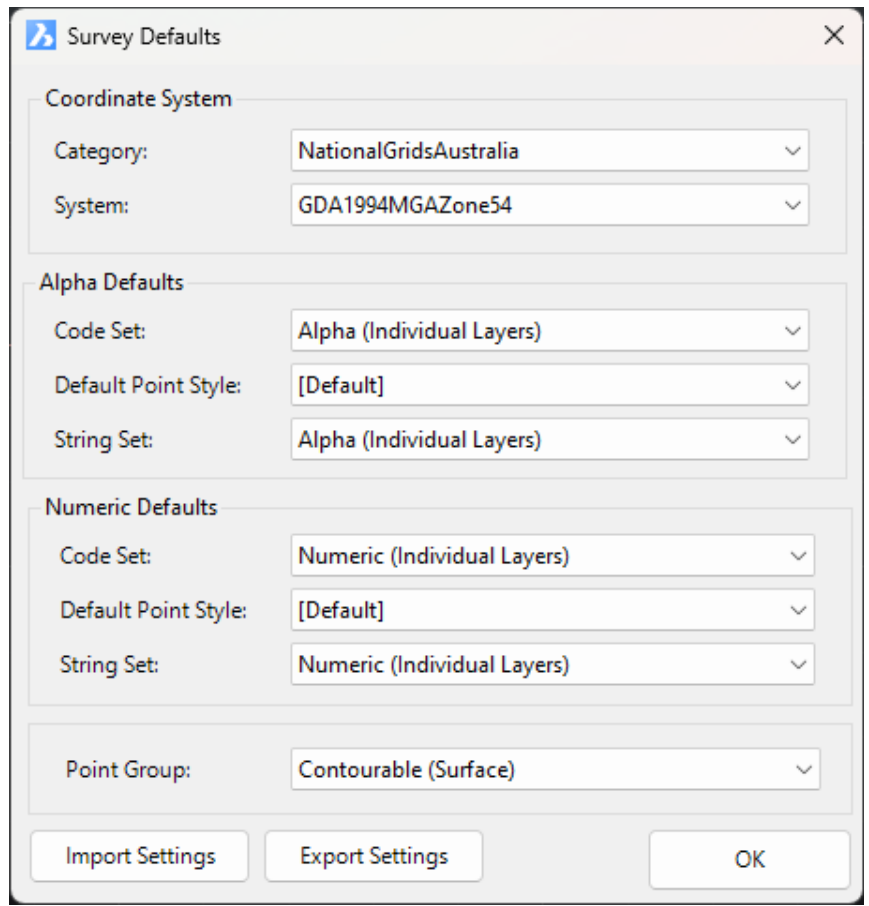Image resolution: width=869 pixels, height=906 pixels.
Task: Open the Alpha Defaults Code Set dropdown
Action: (x=549, y=331)
